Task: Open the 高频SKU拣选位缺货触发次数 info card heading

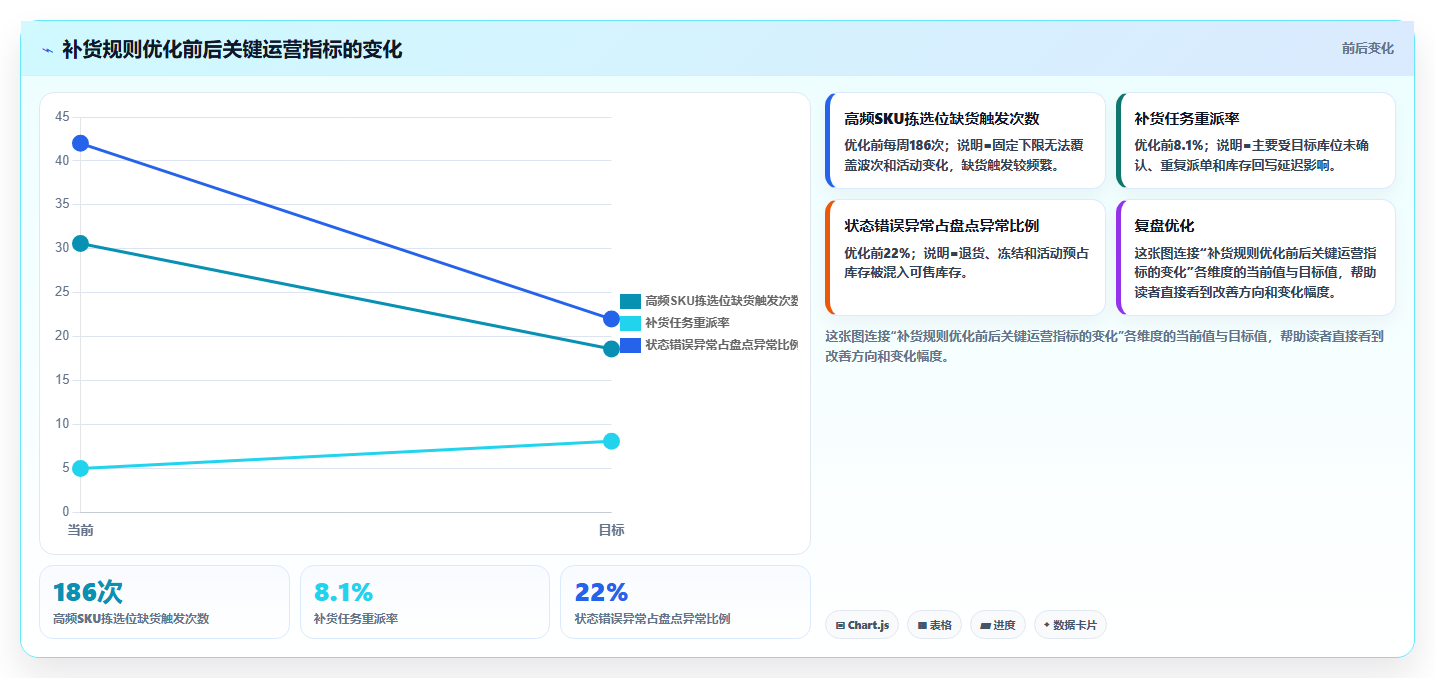Action: click(x=942, y=118)
